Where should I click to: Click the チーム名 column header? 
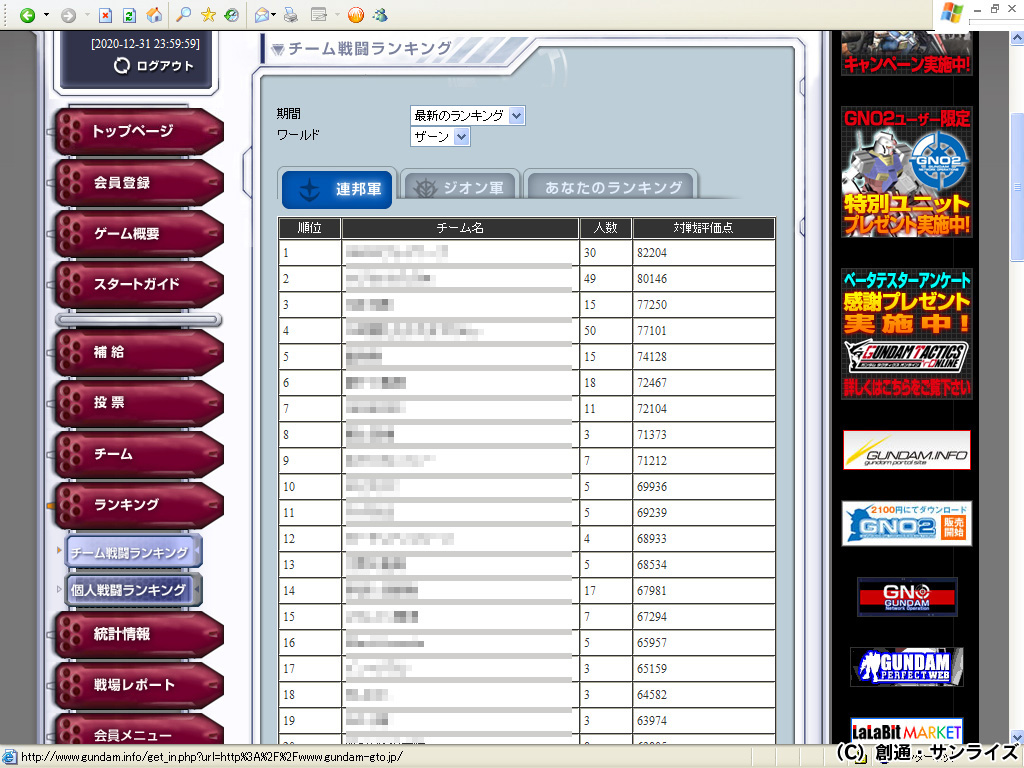coord(460,228)
